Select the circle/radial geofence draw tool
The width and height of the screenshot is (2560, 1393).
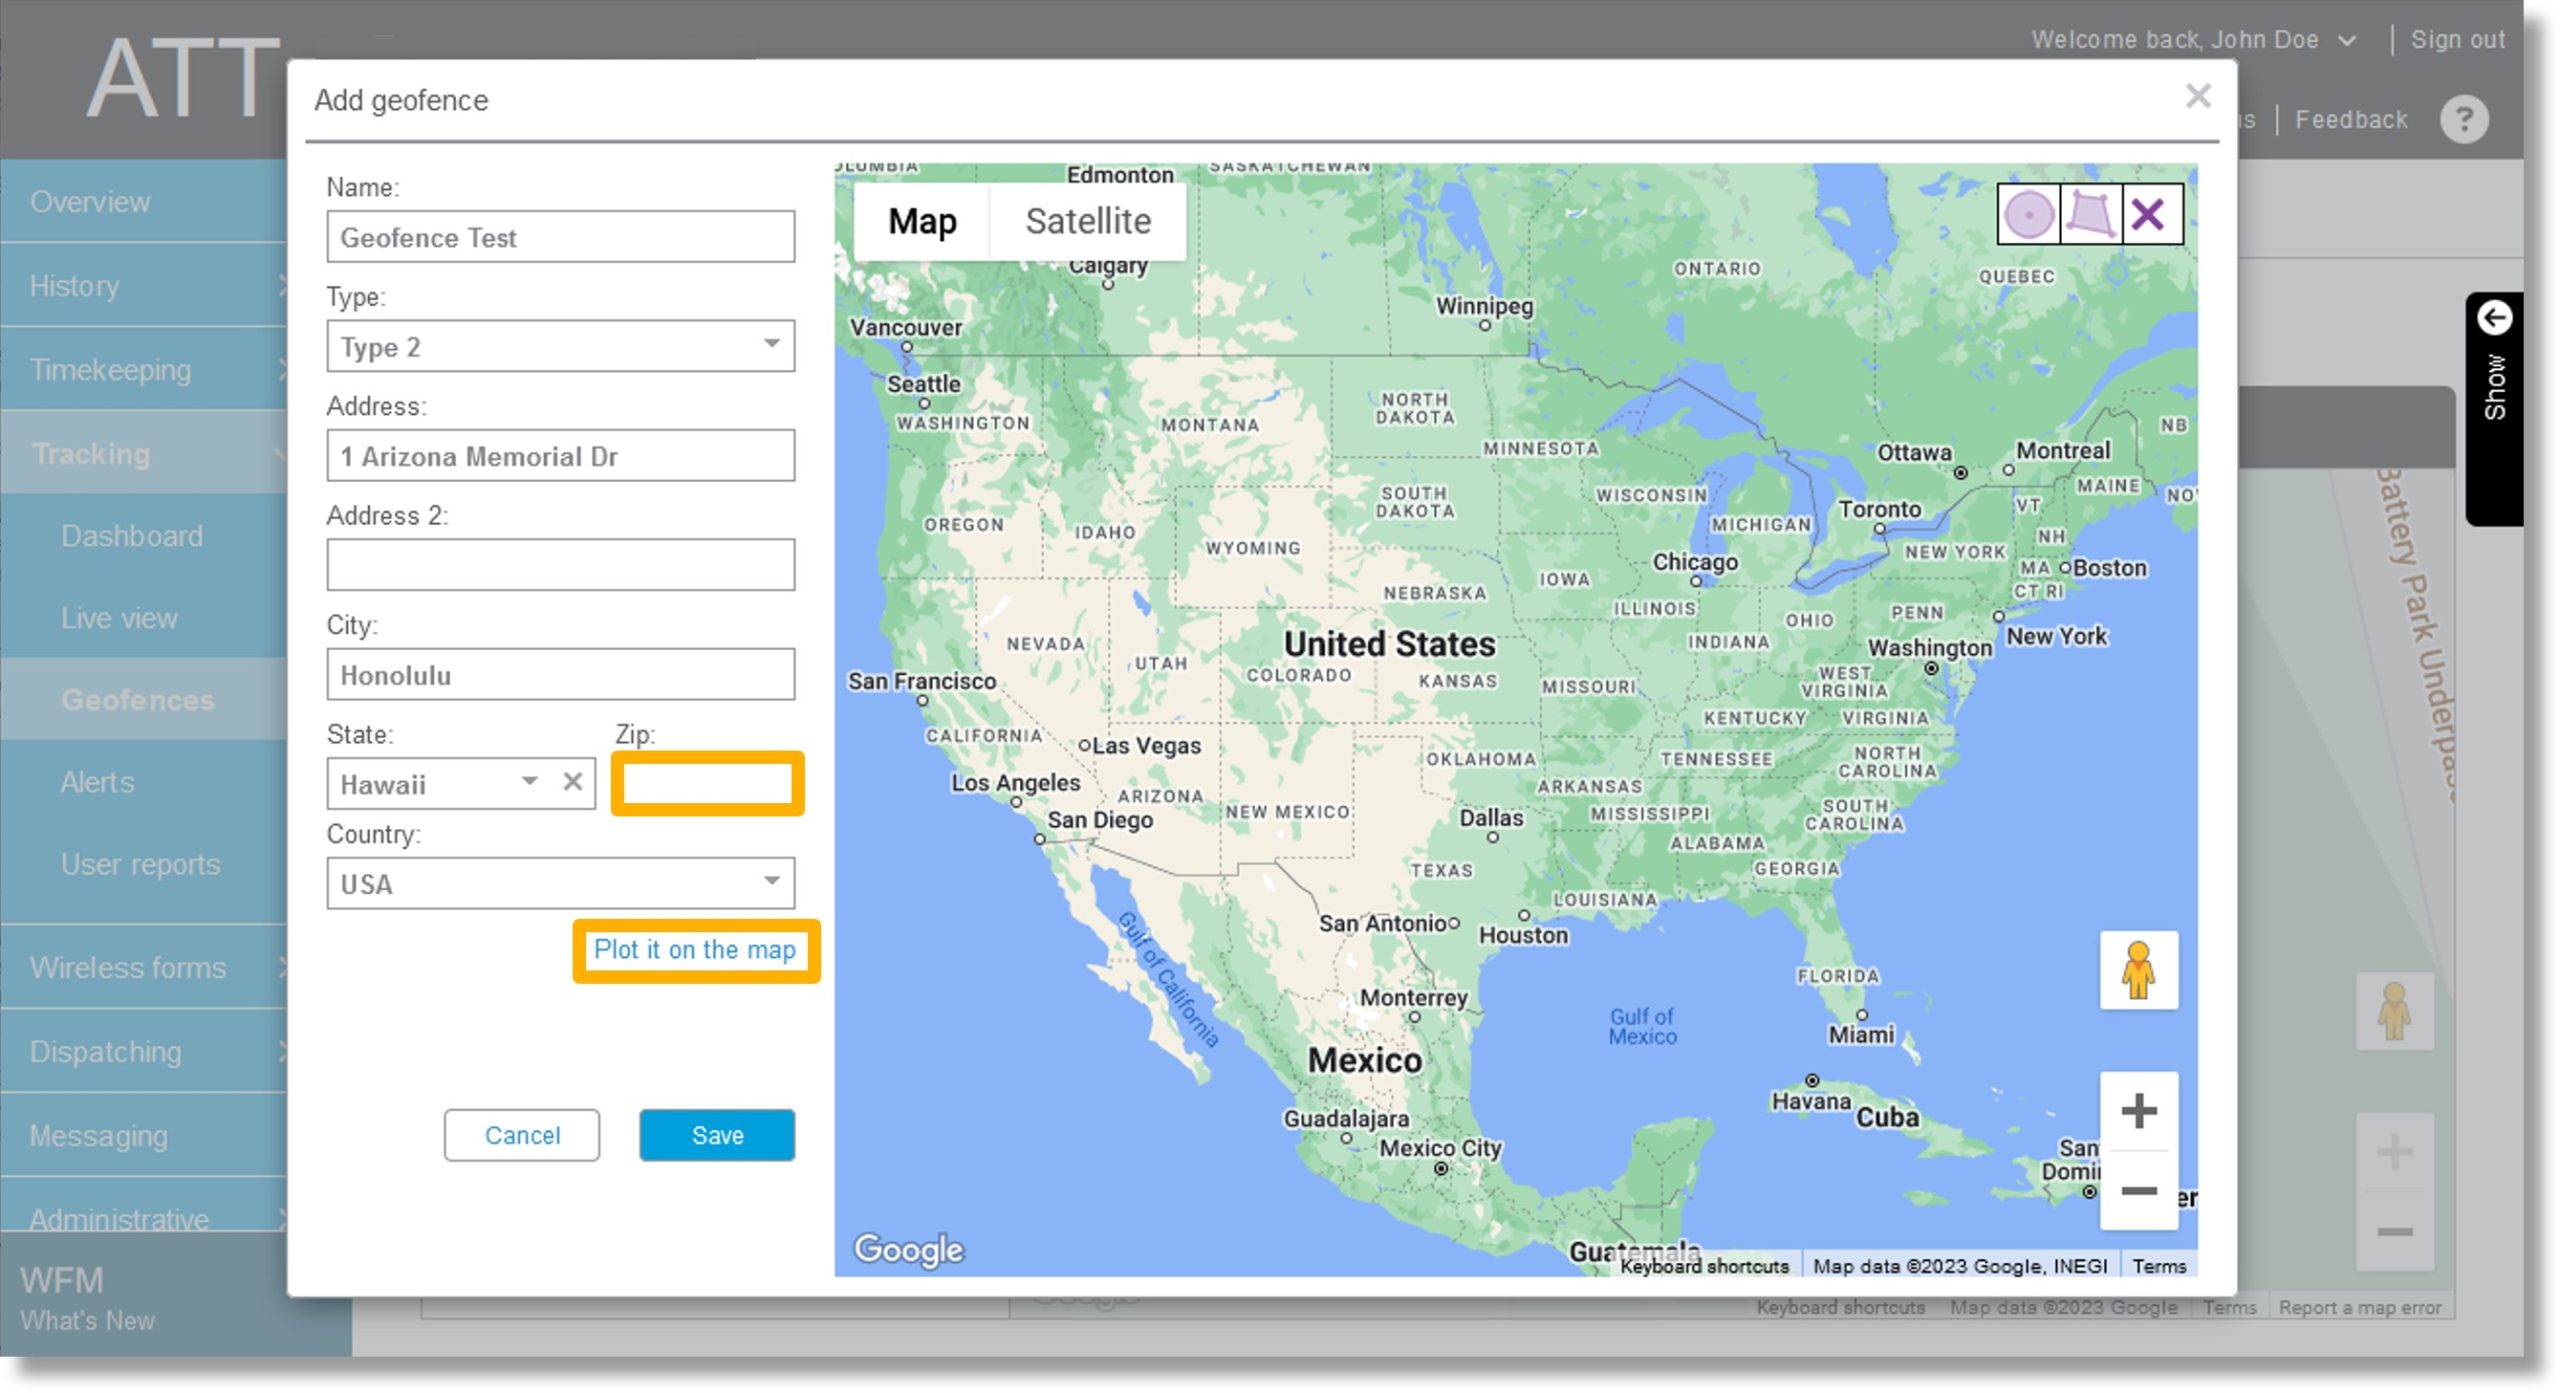coord(2028,213)
